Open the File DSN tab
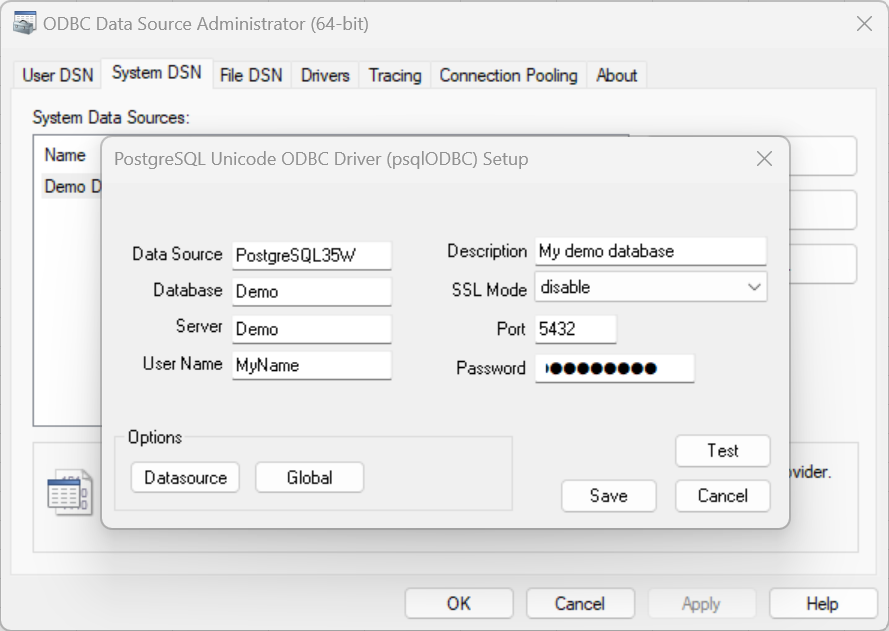 pyautogui.click(x=251, y=75)
